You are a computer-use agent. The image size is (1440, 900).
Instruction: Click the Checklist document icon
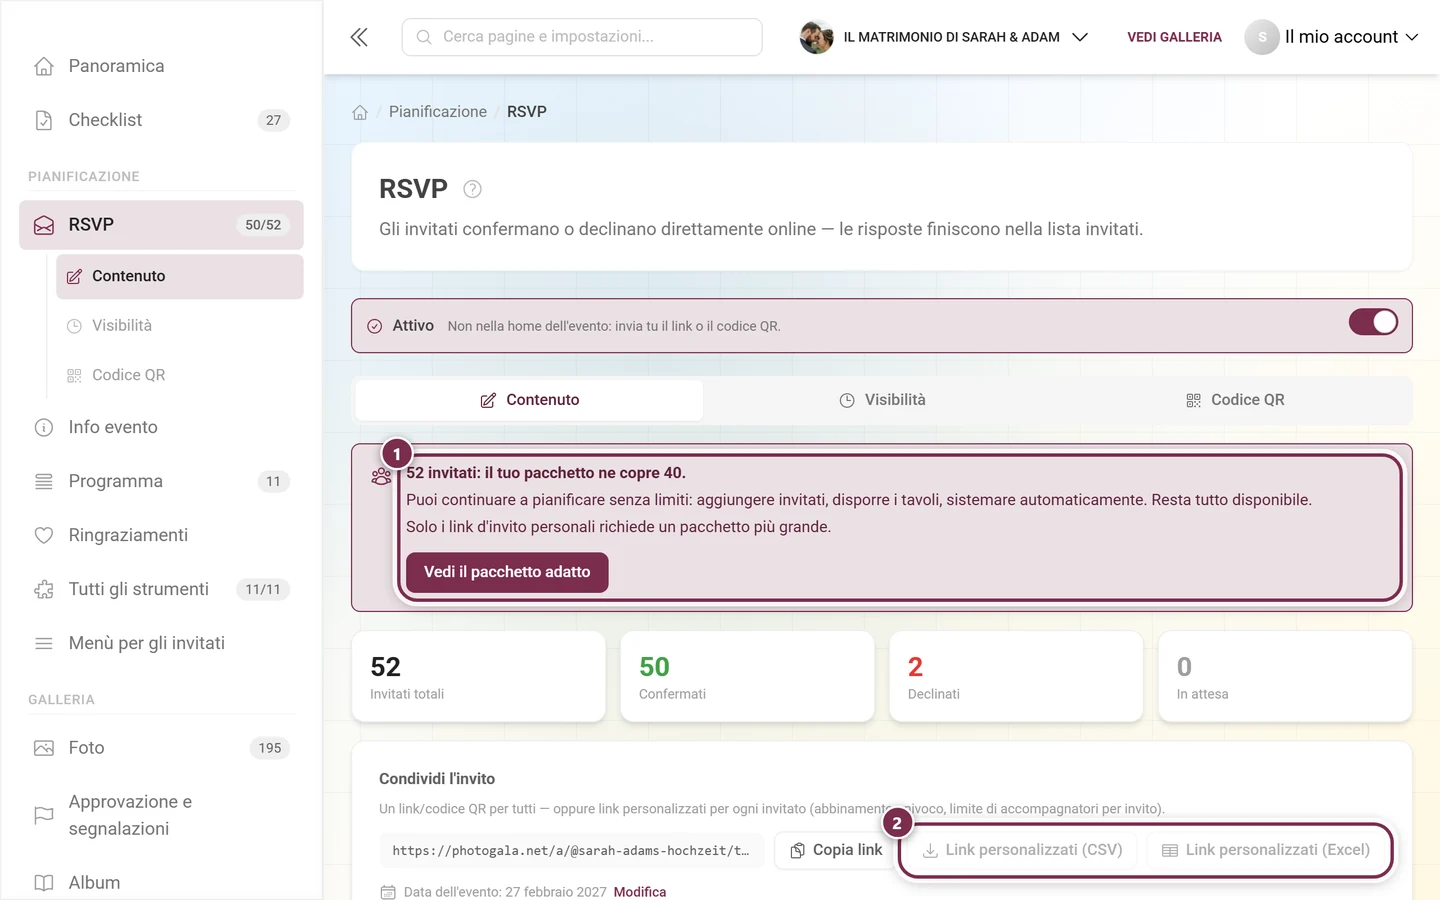(44, 120)
